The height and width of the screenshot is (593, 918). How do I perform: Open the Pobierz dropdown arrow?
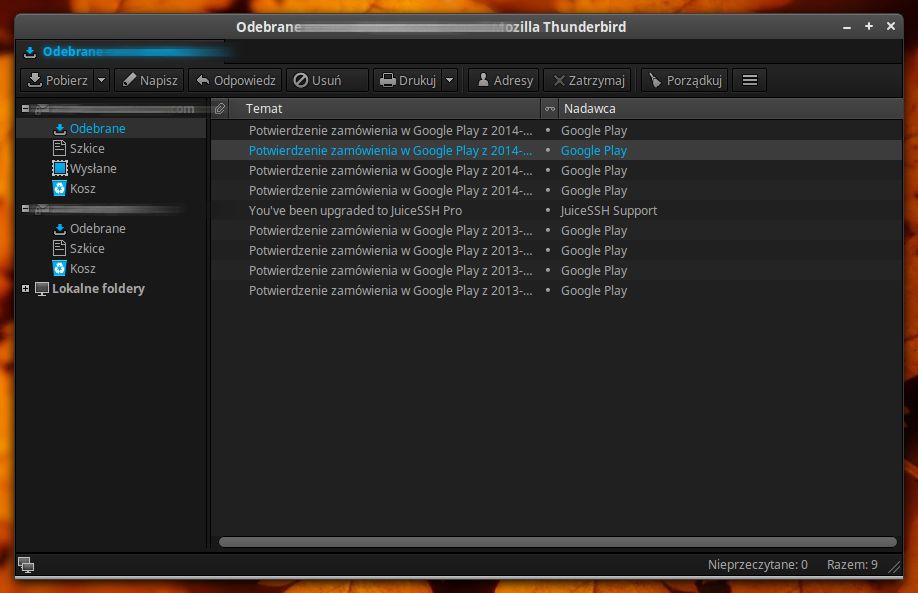pos(101,80)
